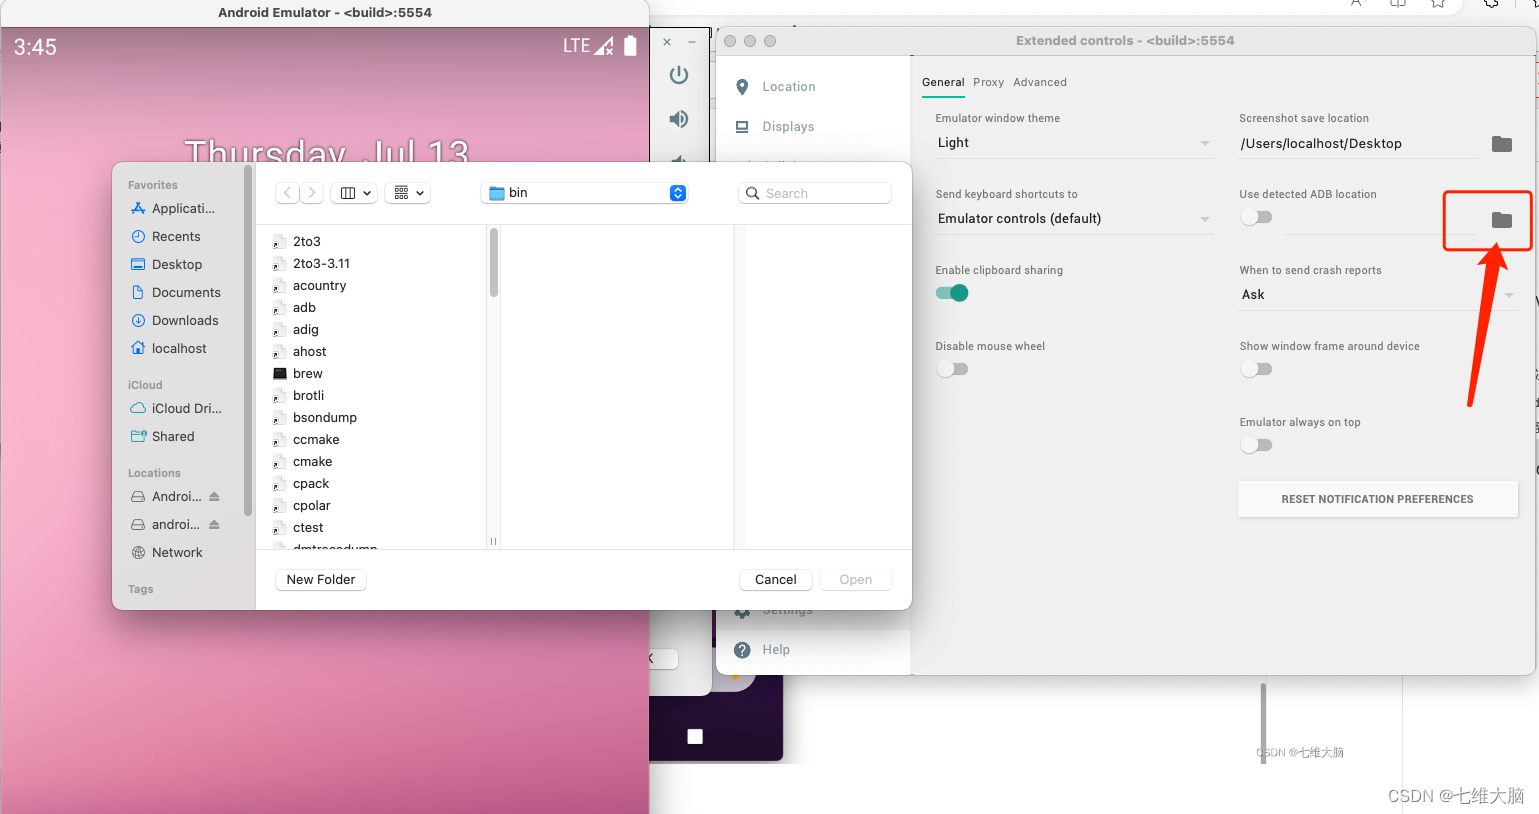This screenshot has width=1539, height=814.
Task: Go forward in file dialog navigation
Action: coord(312,193)
